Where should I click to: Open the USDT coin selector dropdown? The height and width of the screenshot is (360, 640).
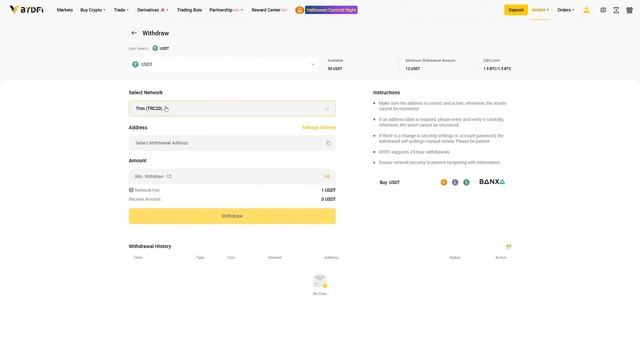(x=224, y=64)
